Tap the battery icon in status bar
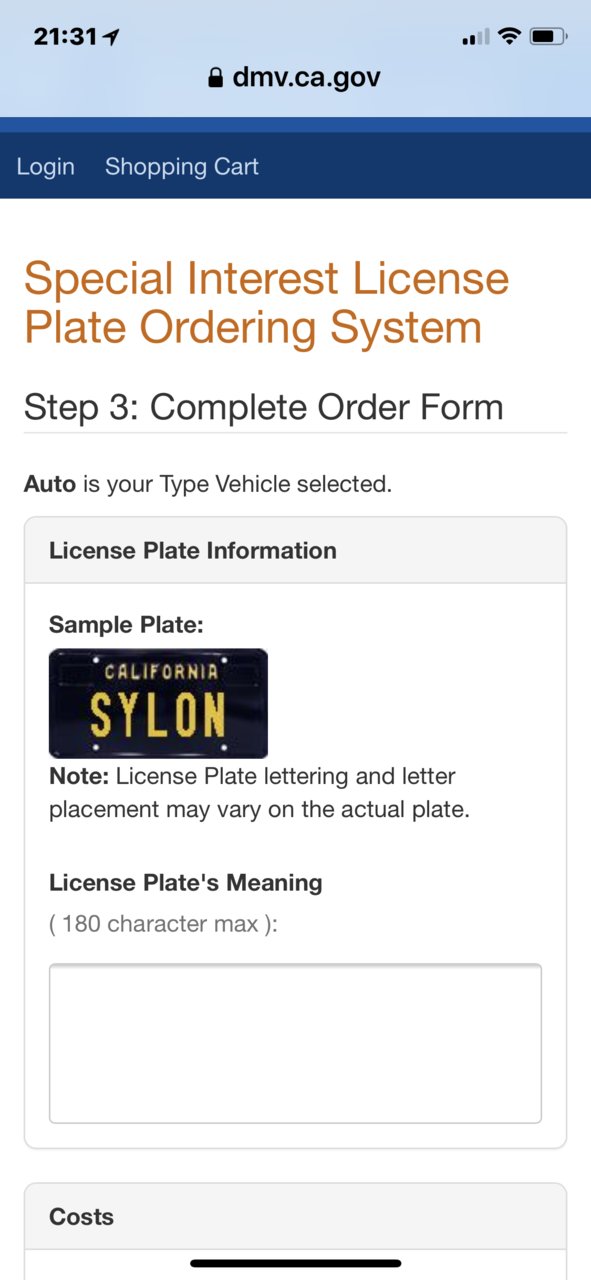This screenshot has width=591, height=1280. point(547,37)
